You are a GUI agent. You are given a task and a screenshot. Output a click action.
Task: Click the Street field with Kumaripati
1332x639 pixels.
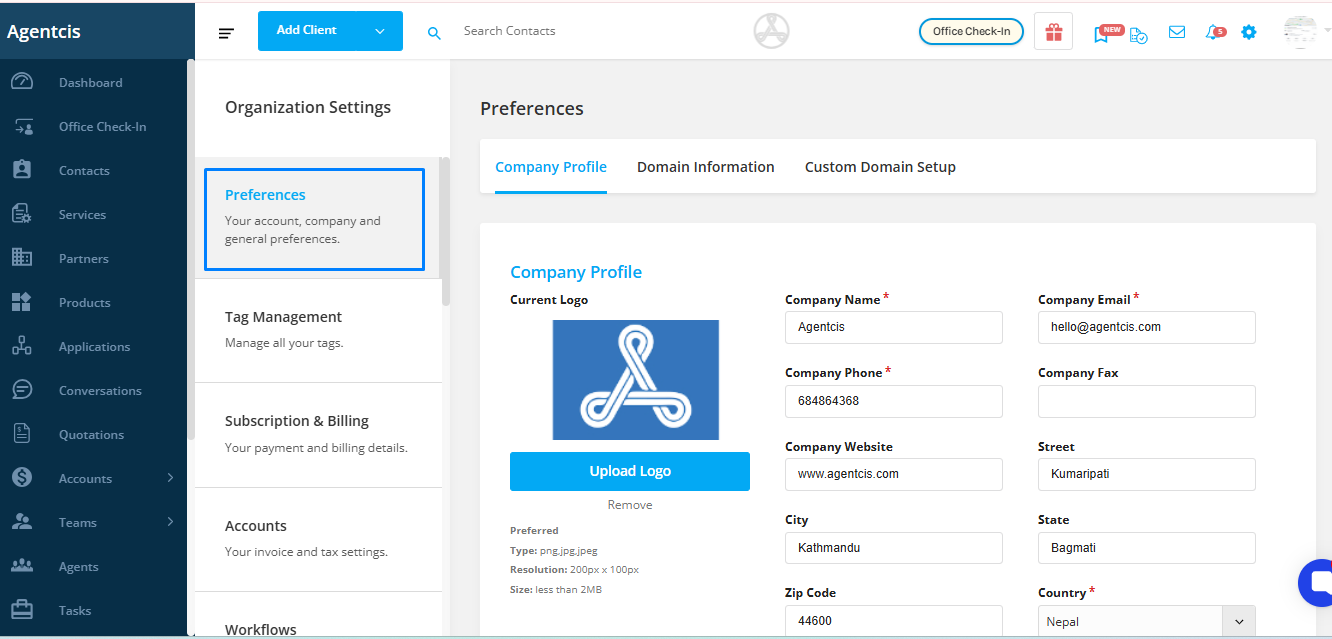click(x=1147, y=474)
